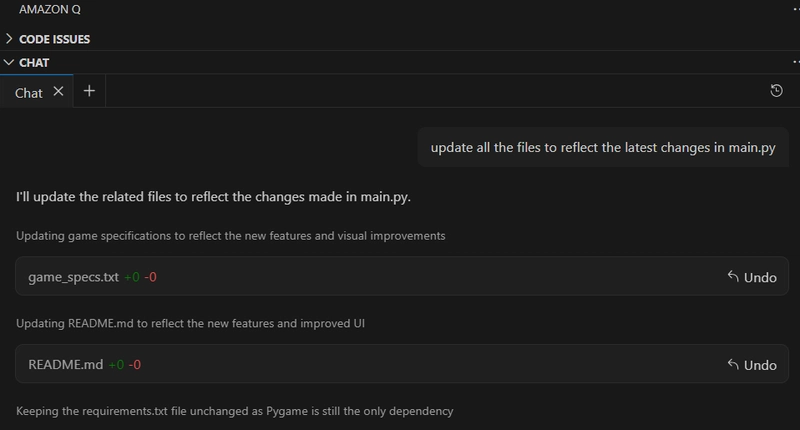
Task: Open Amazon Q panel more actions ellipsis
Action: (796, 9)
